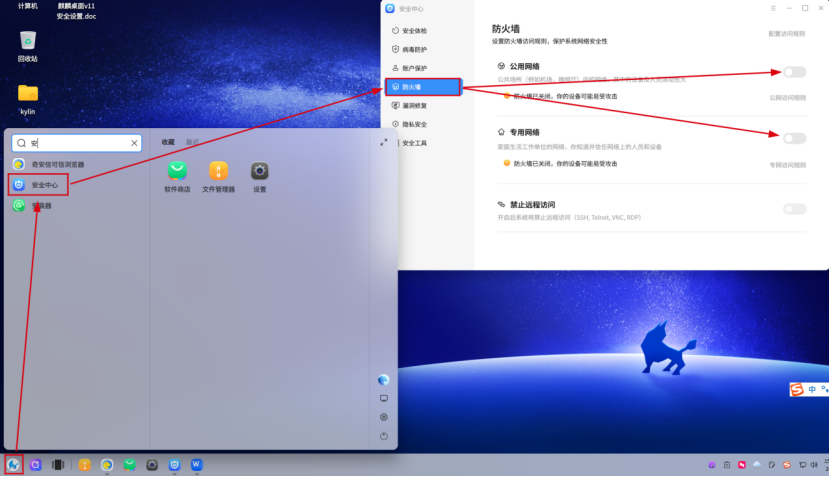Viewport: 829px width, 477px height.
Task: Click the purple home tray icon
Action: pos(712,465)
